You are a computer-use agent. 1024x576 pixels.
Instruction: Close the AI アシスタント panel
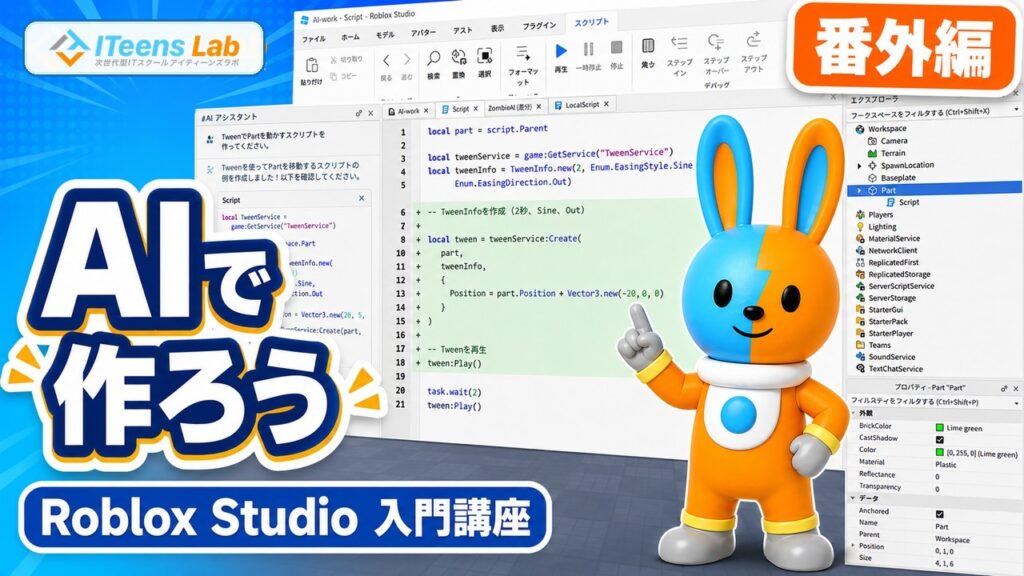click(x=371, y=113)
